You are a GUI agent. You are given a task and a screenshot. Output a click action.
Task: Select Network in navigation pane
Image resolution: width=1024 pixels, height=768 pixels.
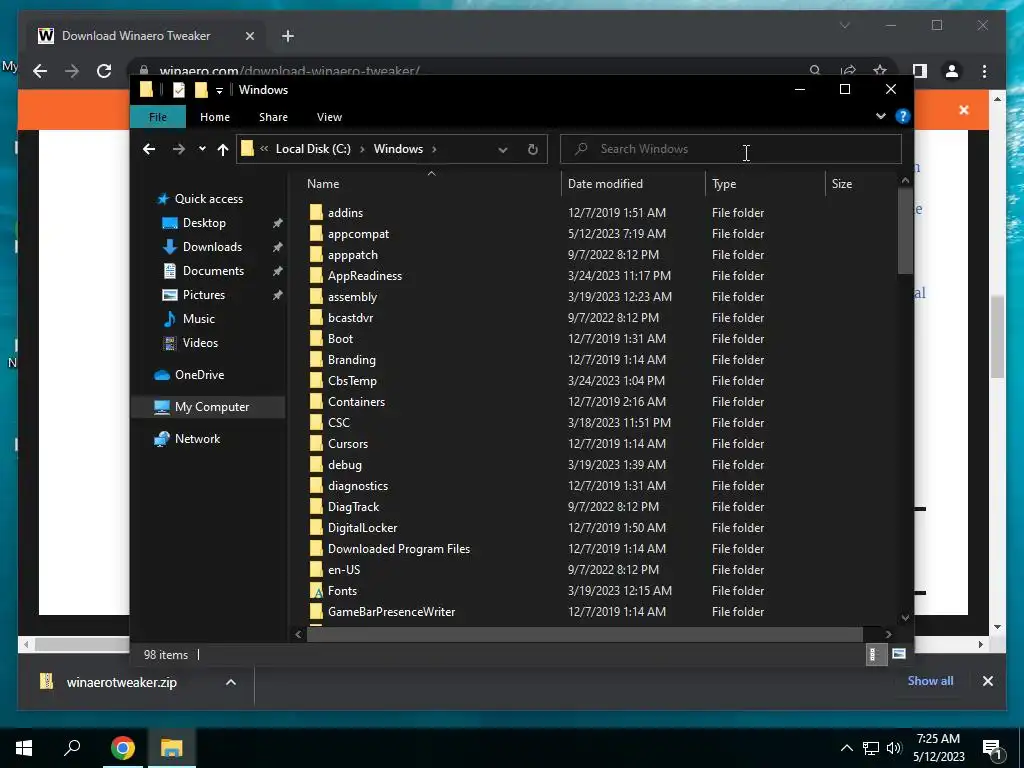(x=197, y=439)
